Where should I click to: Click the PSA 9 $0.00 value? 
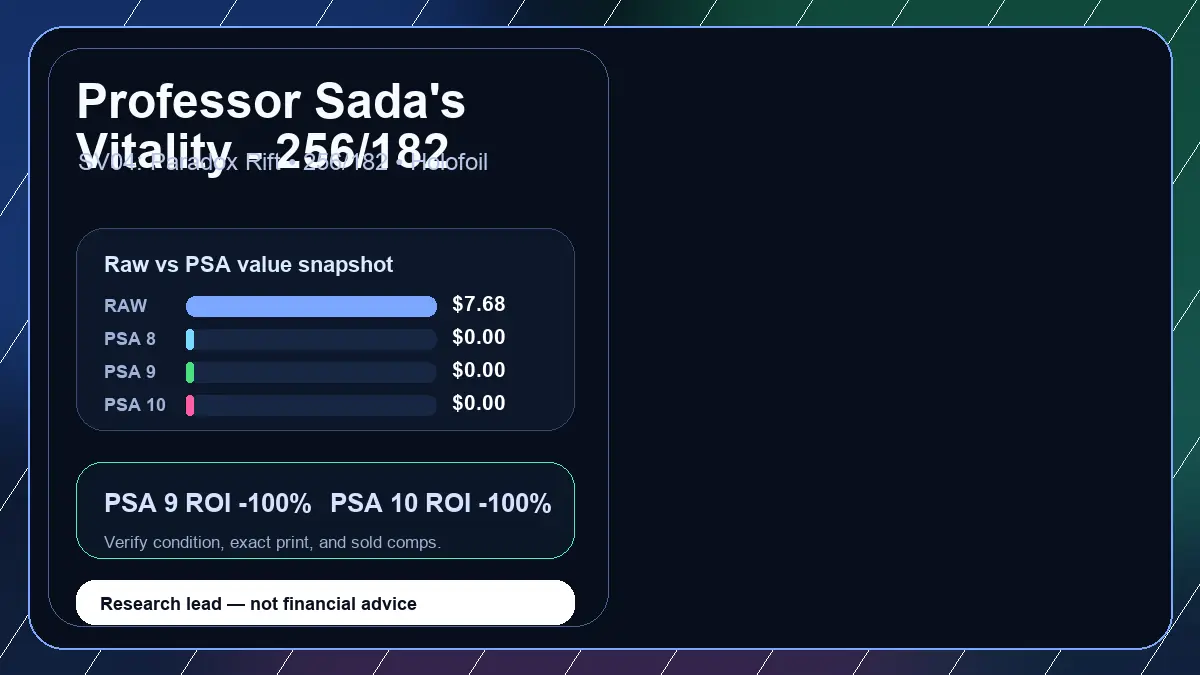coord(479,370)
